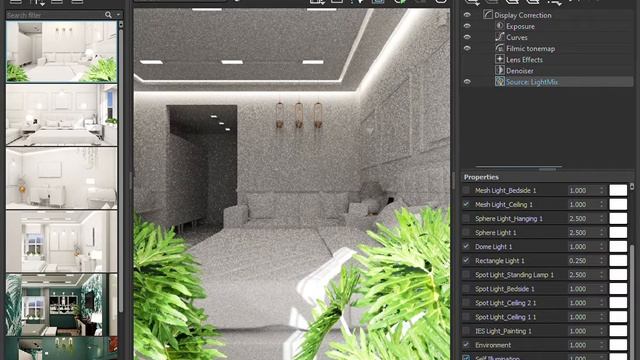640x360 pixels.
Task: Enable the Mesh Light_Bedside 1 checkbox
Action: (466, 190)
